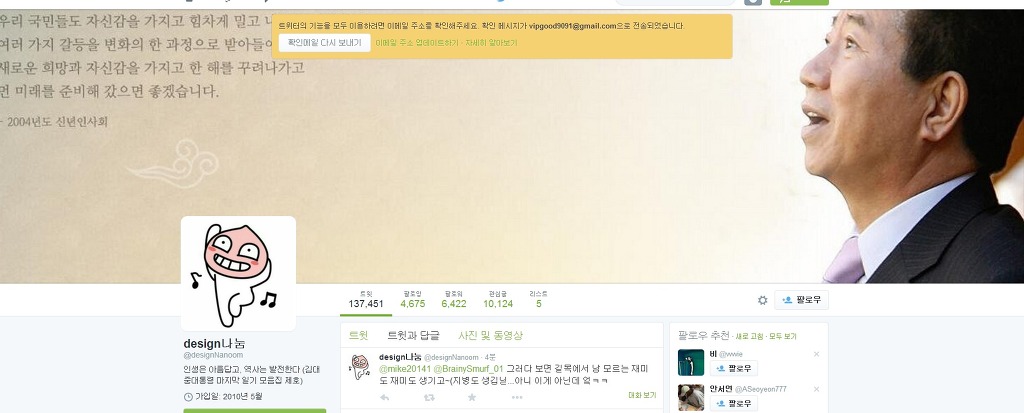1024x413 pixels.
Task: Dismiss the @ASeoyeon777 follow suggestion
Action: tap(816, 389)
